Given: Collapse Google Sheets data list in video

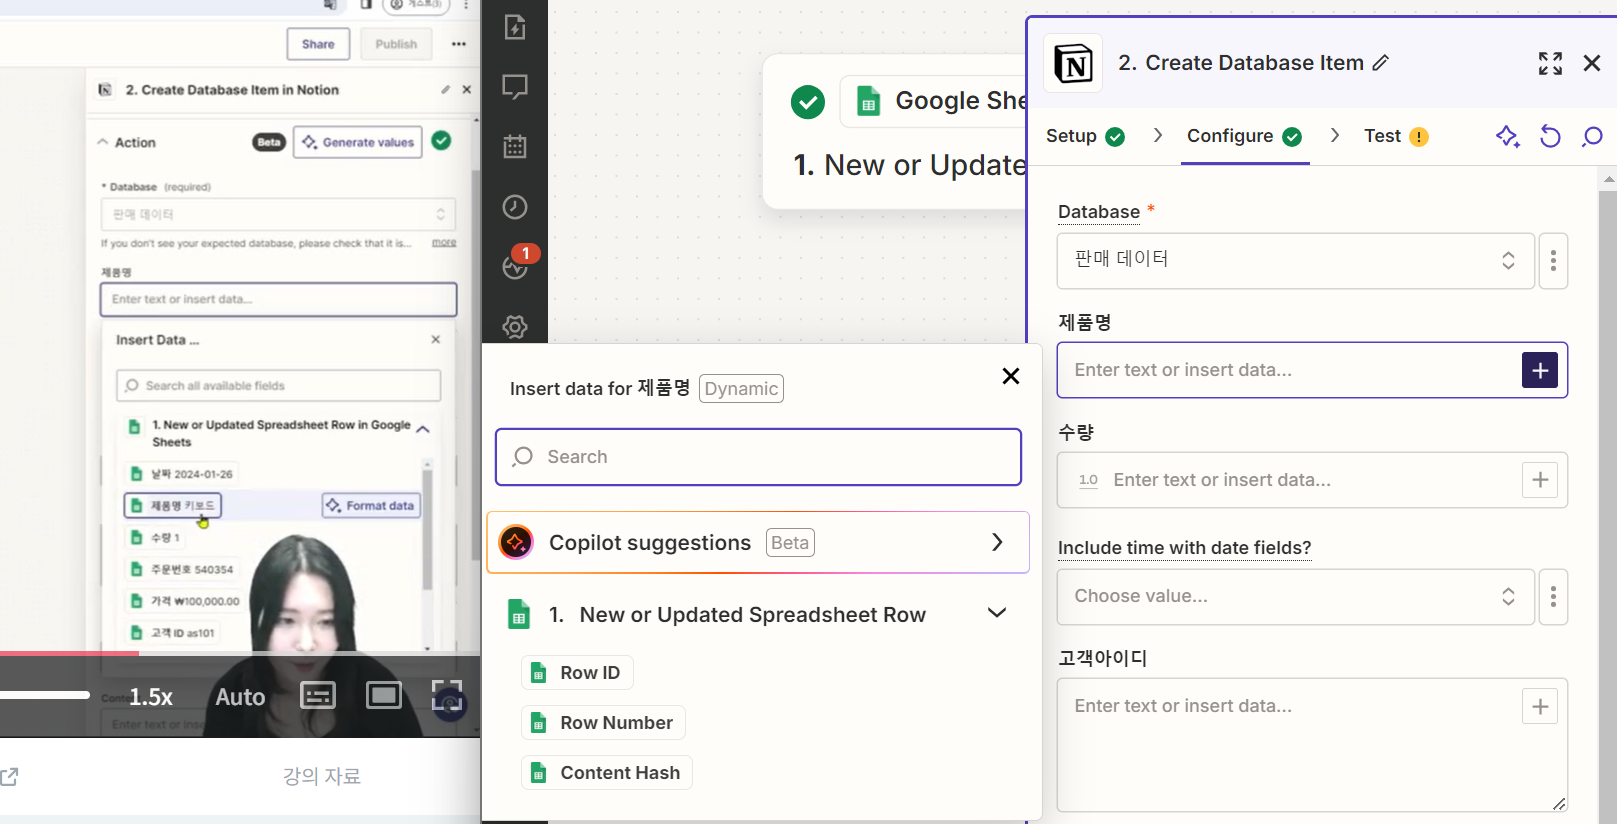Looking at the screenshot, I should pos(423,429).
